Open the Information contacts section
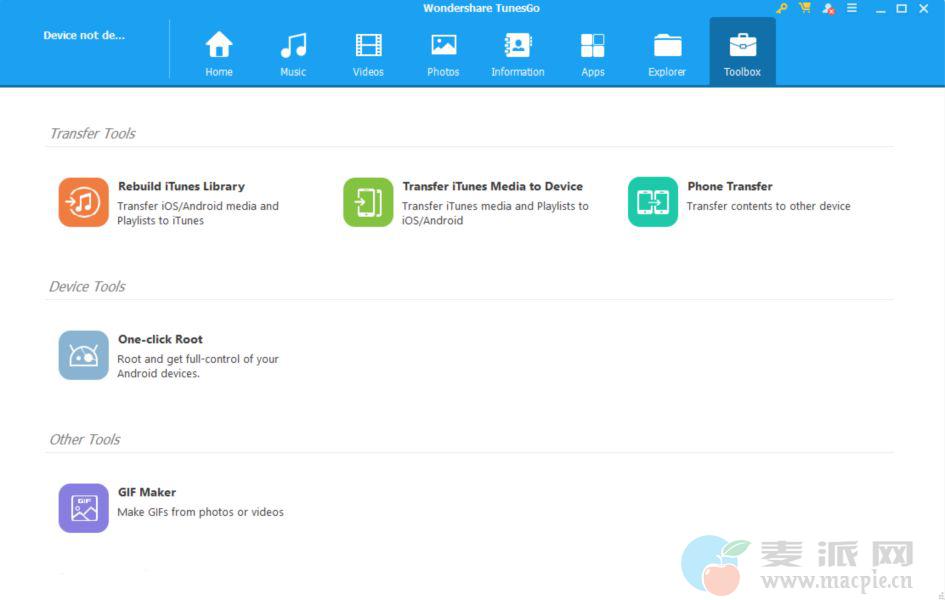Screen dimensions: 945x600 coord(518,46)
